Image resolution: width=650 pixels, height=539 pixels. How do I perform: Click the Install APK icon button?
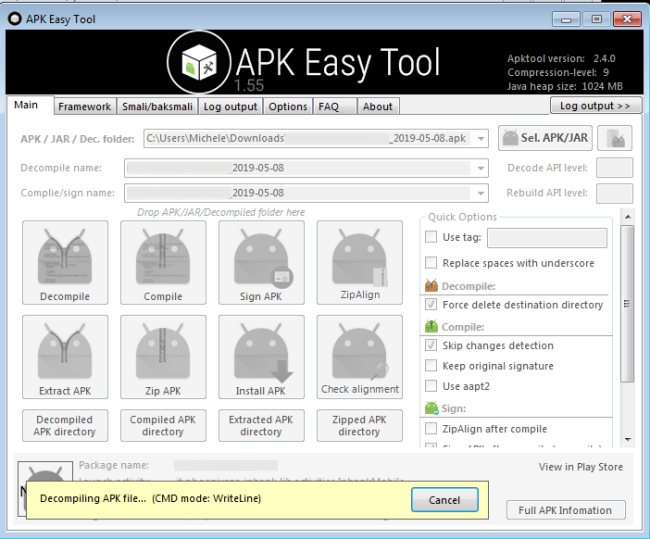(x=261, y=357)
